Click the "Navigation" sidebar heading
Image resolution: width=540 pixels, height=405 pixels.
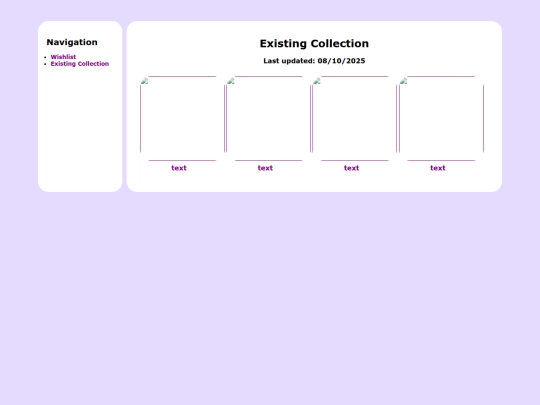point(72,42)
